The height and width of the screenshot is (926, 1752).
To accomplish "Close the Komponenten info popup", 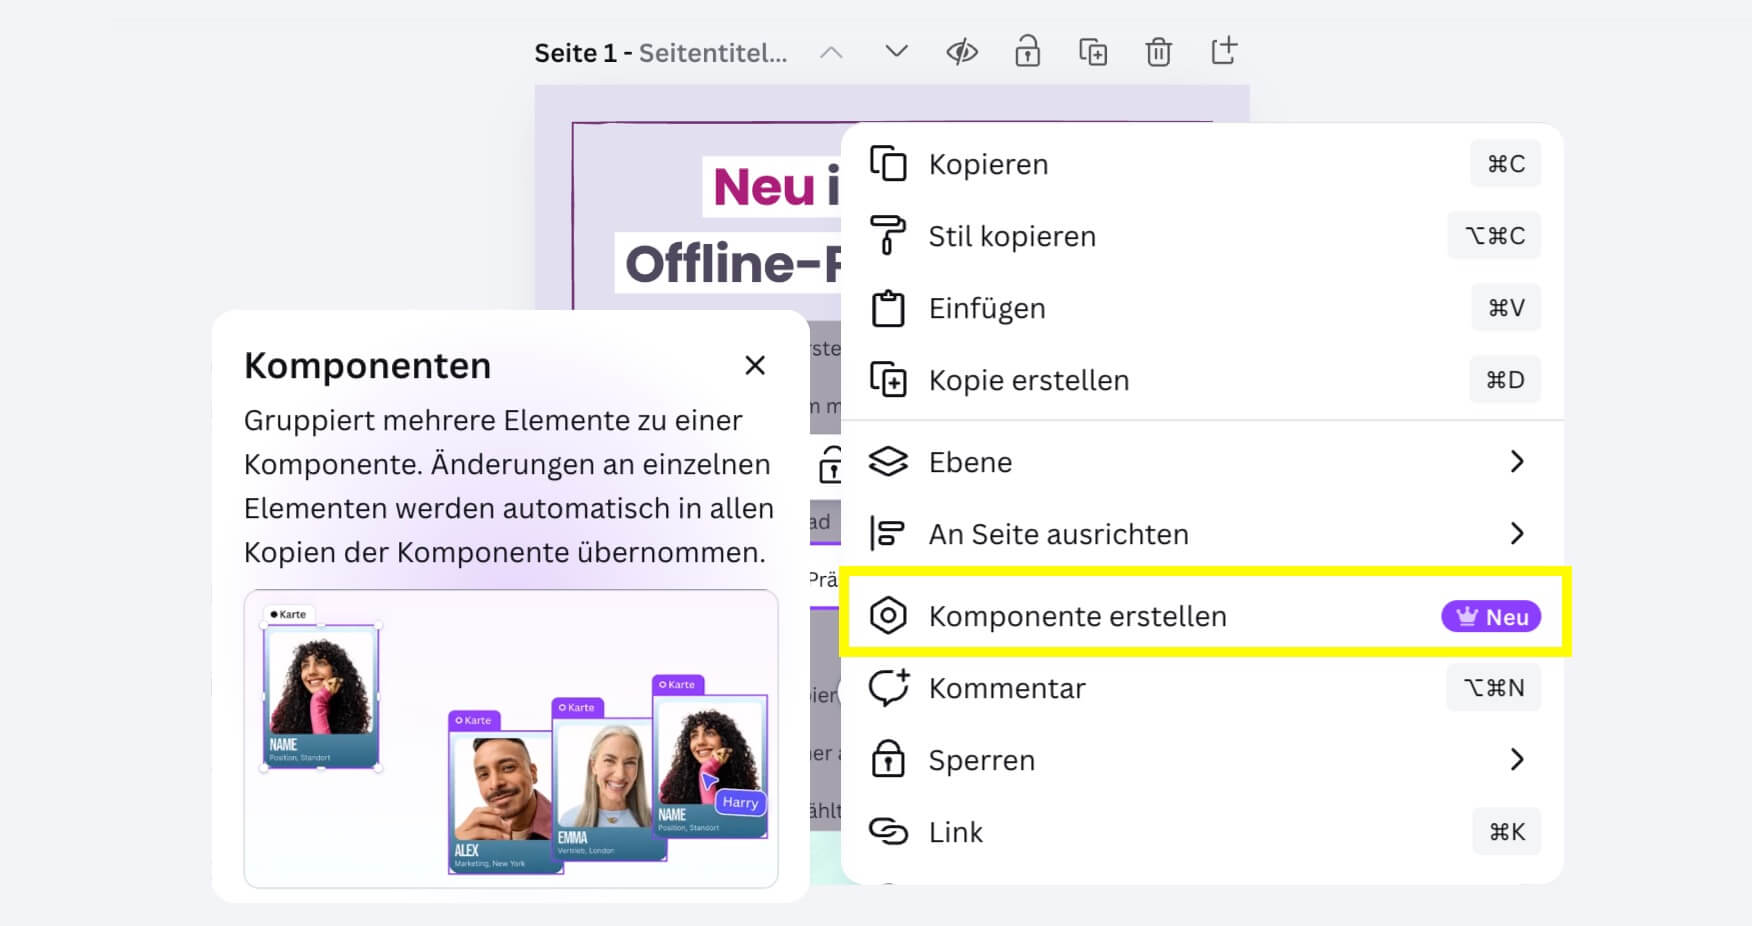I will pyautogui.click(x=755, y=366).
